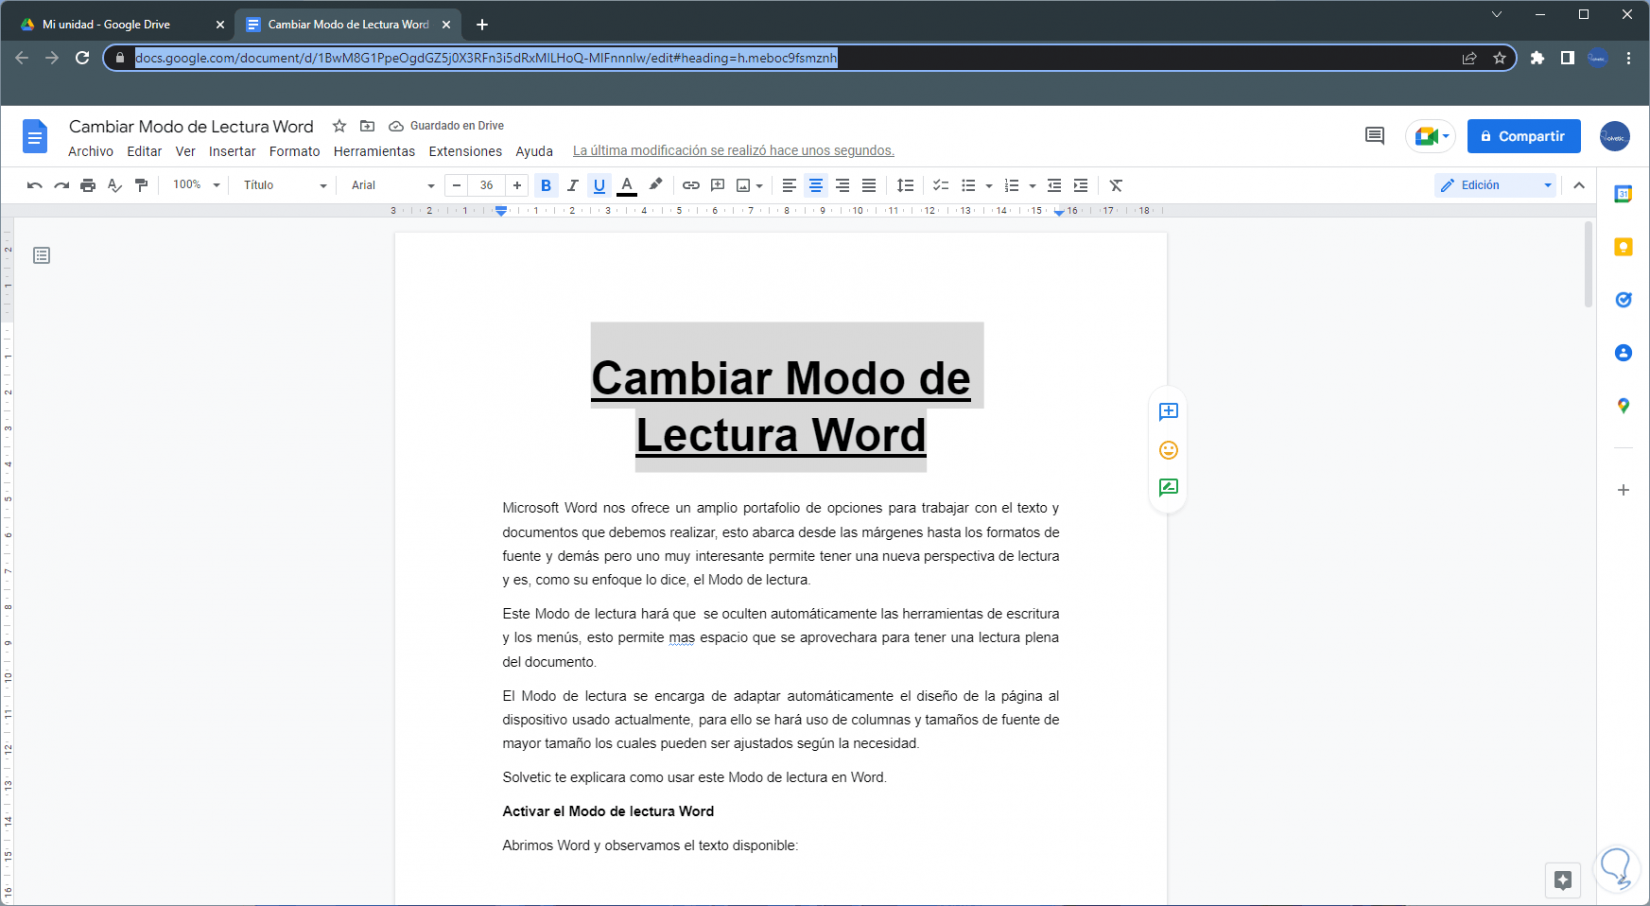Open the Edición mode dropdown
This screenshot has height=906, width=1650.
pyautogui.click(x=1496, y=185)
